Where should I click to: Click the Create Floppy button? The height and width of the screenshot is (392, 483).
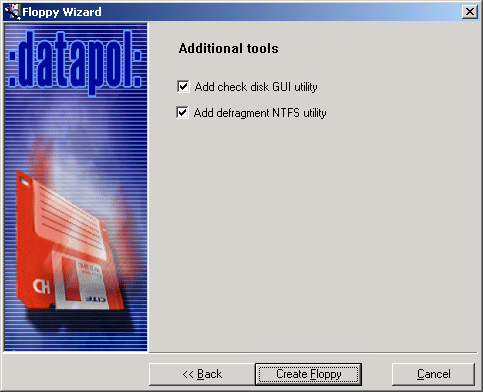[x=308, y=374]
